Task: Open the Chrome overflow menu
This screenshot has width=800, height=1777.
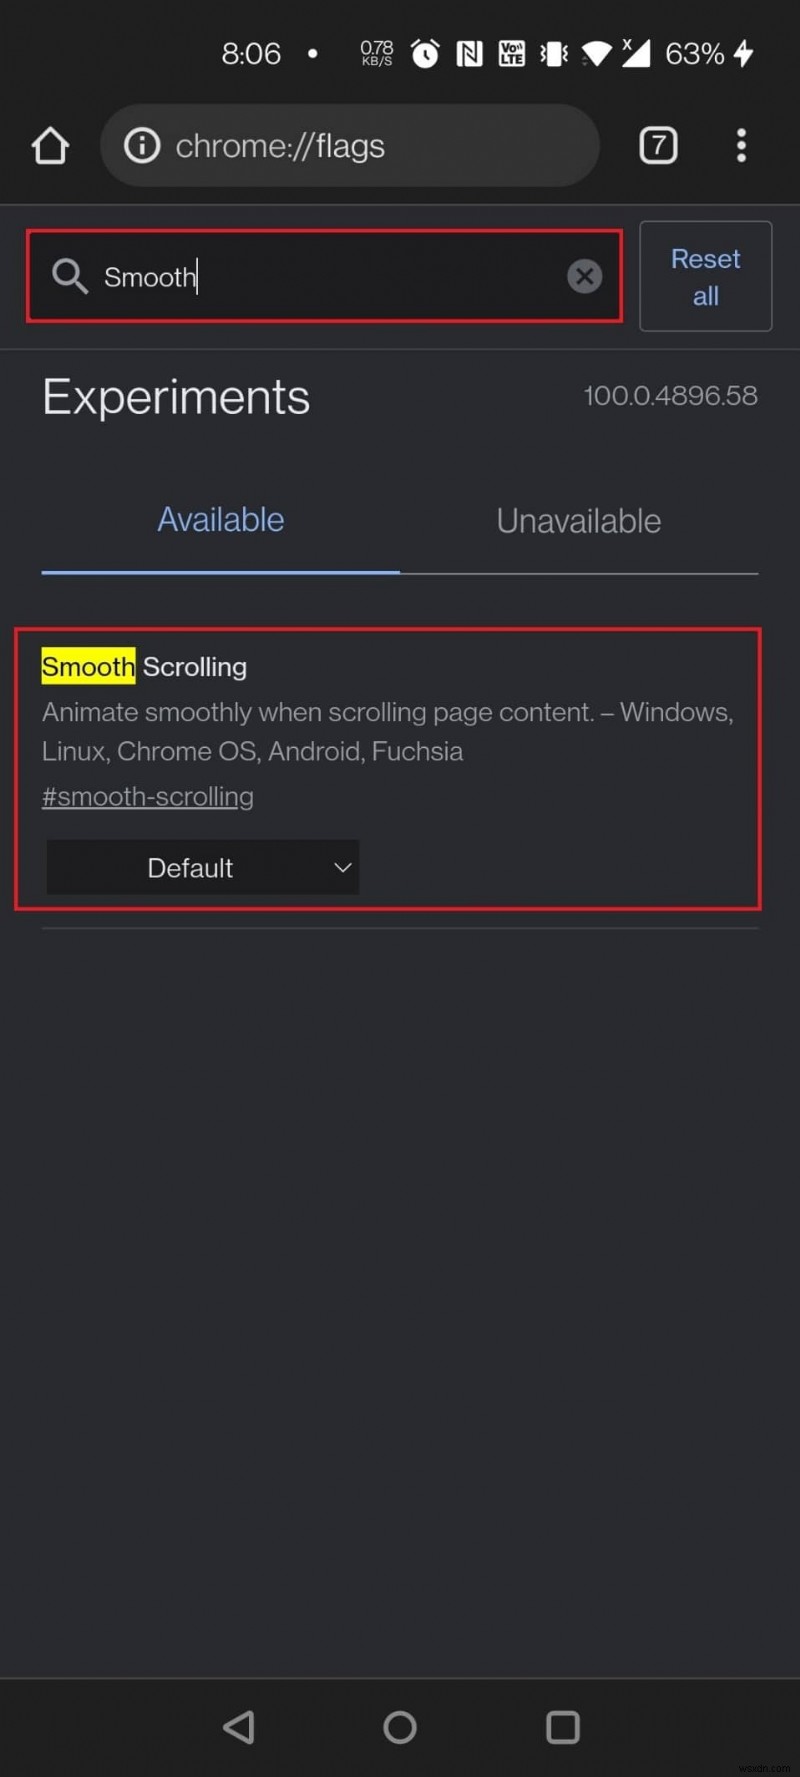Action: point(741,145)
